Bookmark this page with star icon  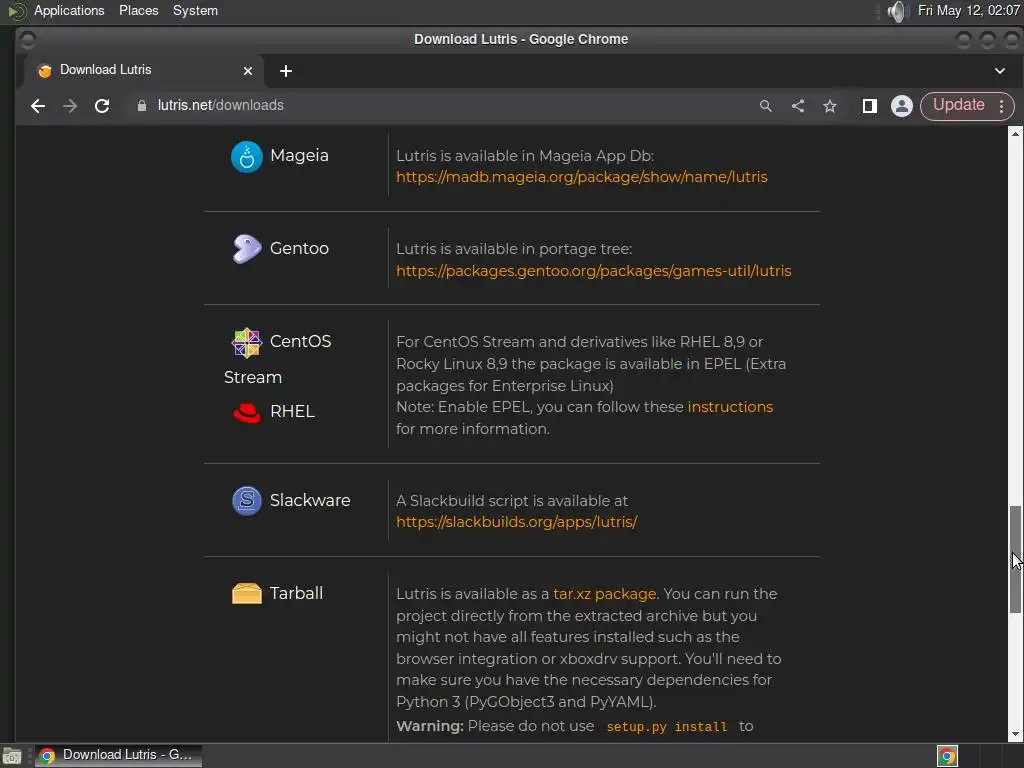(x=830, y=106)
